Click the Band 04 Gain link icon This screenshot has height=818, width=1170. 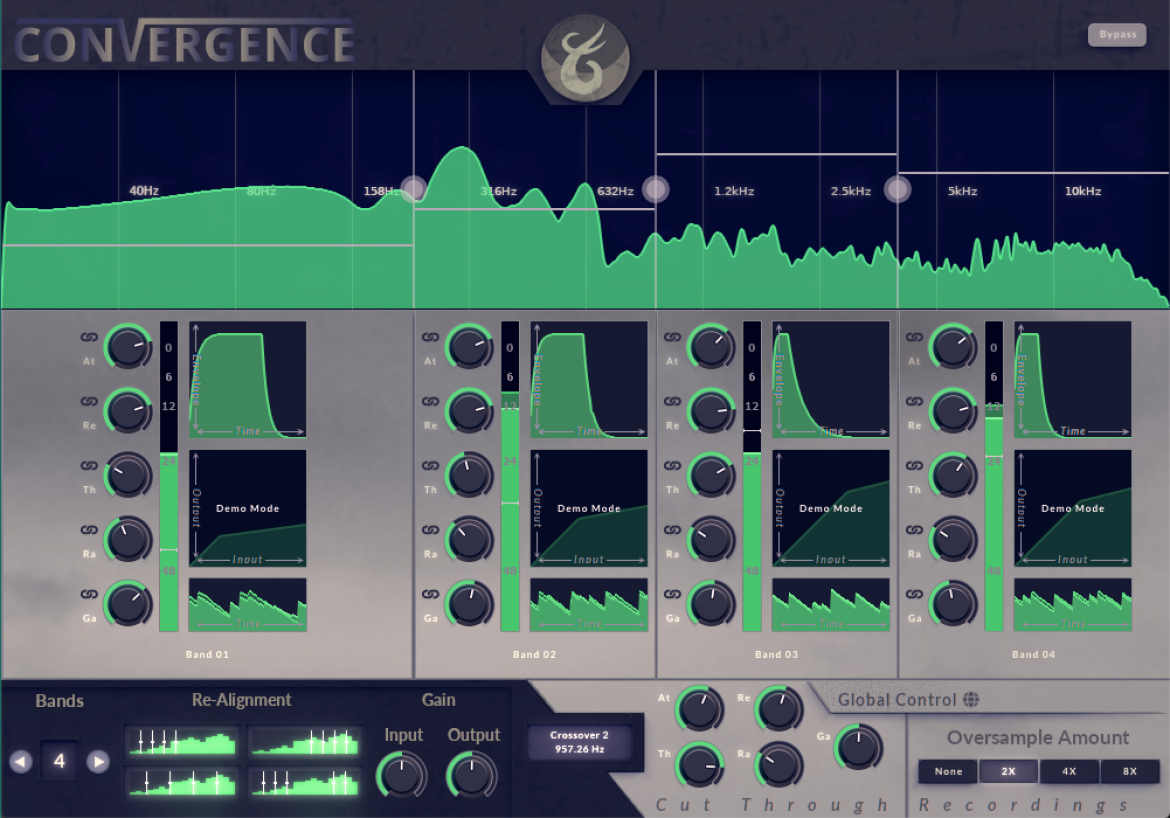click(x=914, y=594)
